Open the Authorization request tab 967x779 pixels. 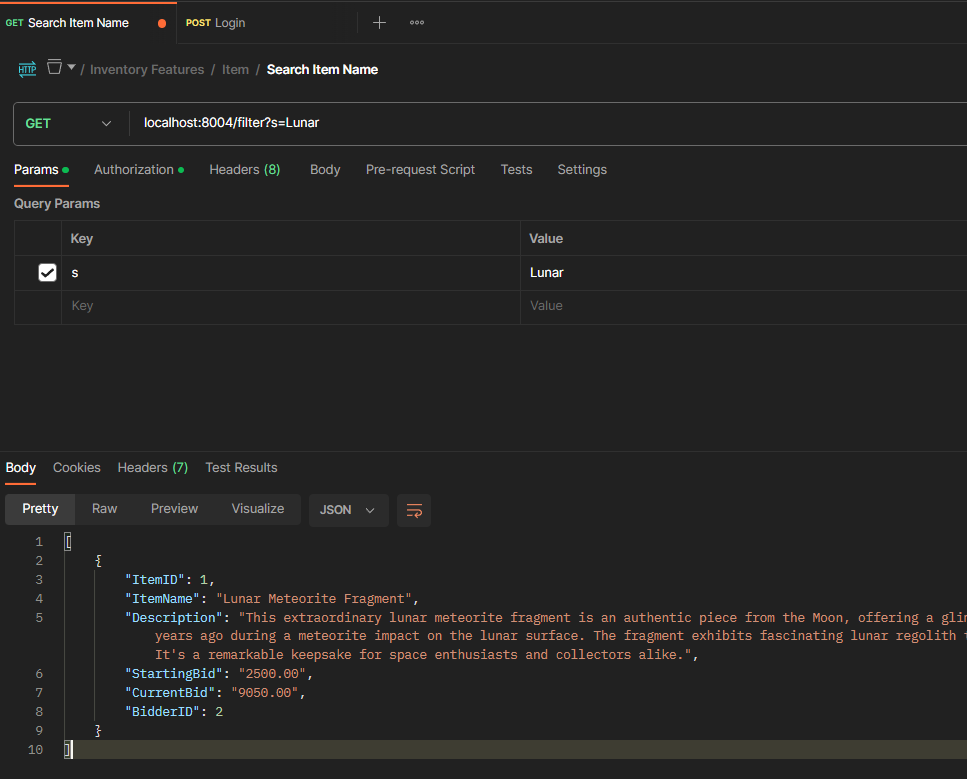134,169
